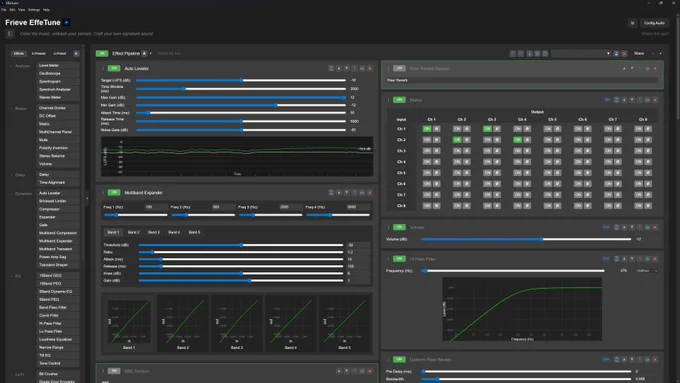This screenshot has height=383, width=680.
Task: Open the Effect Pipeline A/B dropdown arrow
Action: [150, 54]
